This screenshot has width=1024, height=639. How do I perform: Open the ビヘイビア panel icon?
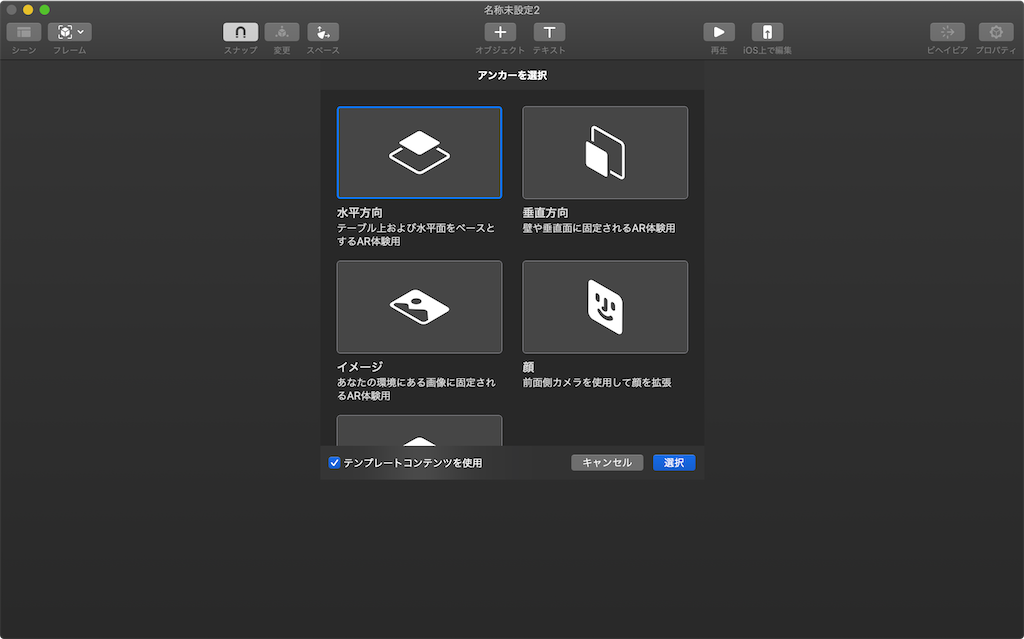948,31
